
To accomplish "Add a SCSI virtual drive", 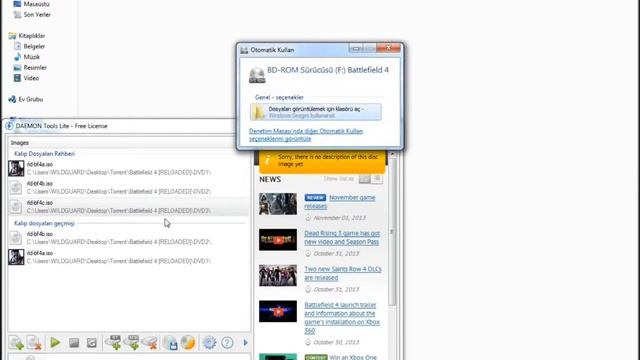I will (x=131, y=342).
